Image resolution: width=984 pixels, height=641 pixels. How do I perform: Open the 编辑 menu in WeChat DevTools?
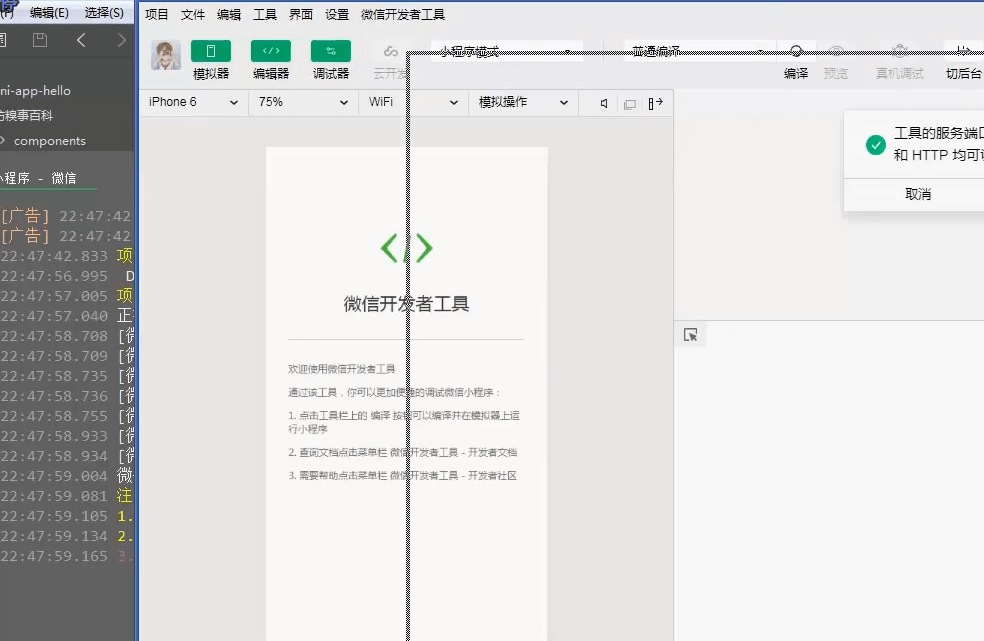228,14
